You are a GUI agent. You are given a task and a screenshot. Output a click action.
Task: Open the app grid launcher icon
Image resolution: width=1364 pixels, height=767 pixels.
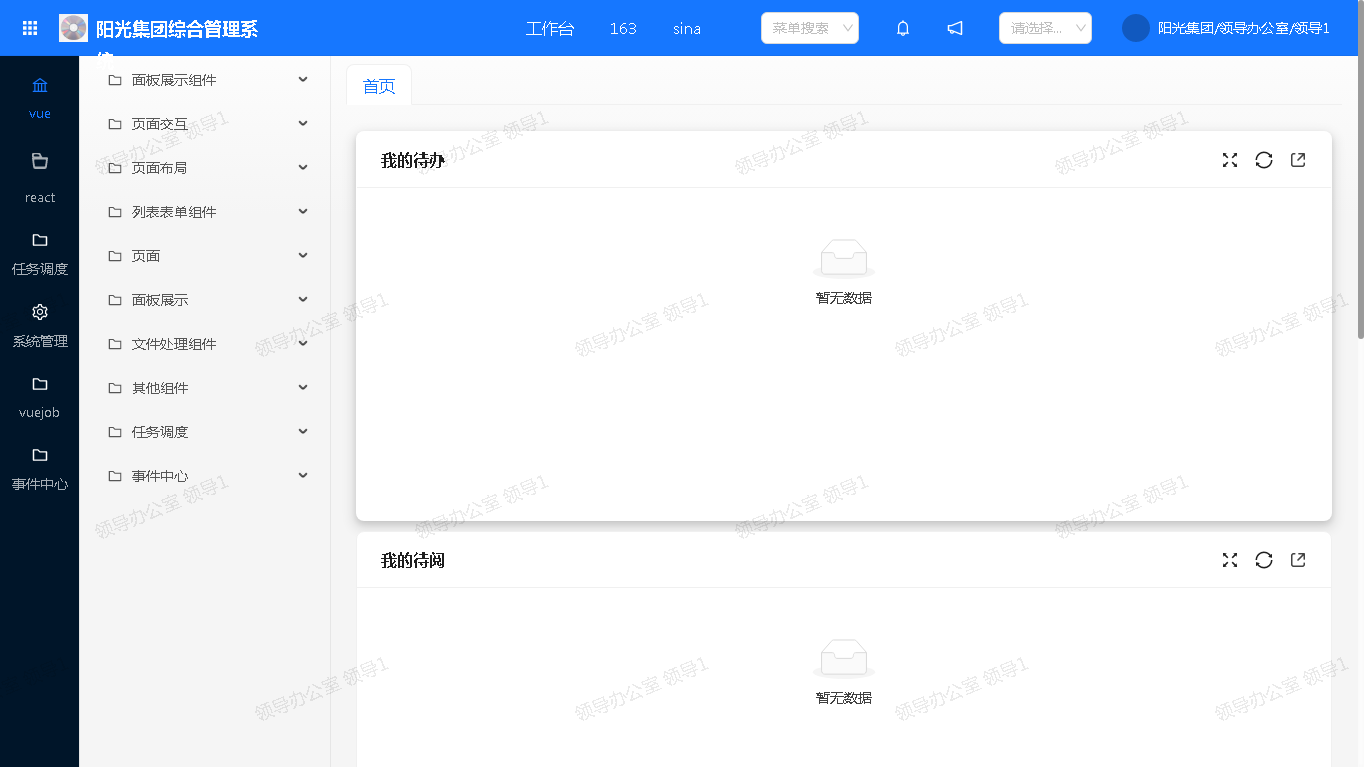pos(30,28)
